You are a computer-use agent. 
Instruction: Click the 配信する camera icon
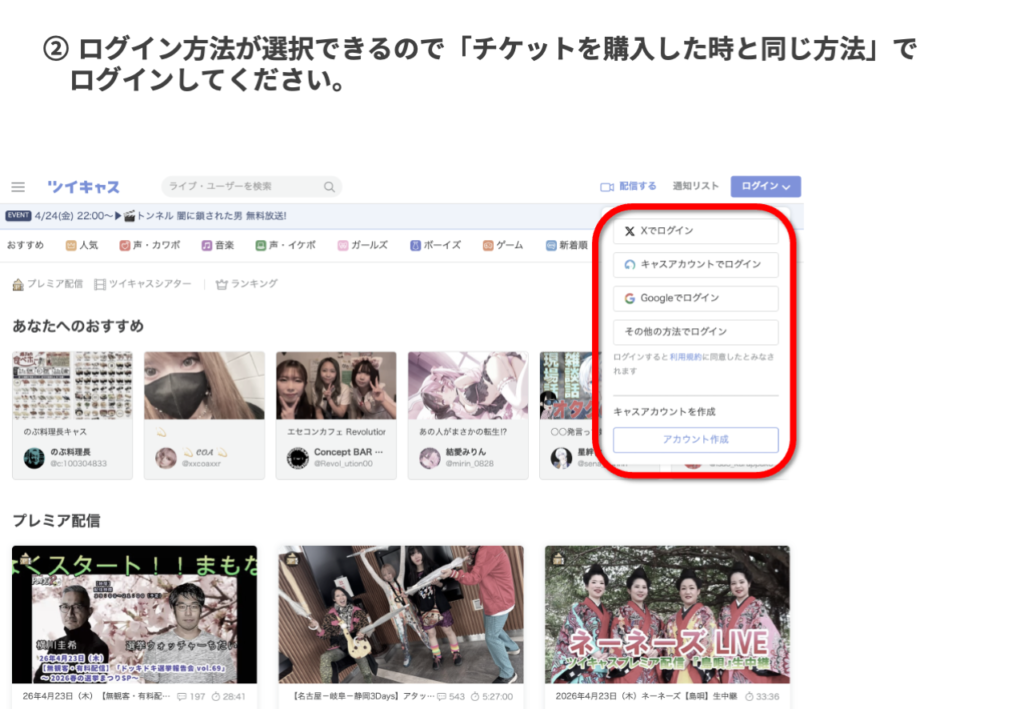pyautogui.click(x=606, y=187)
